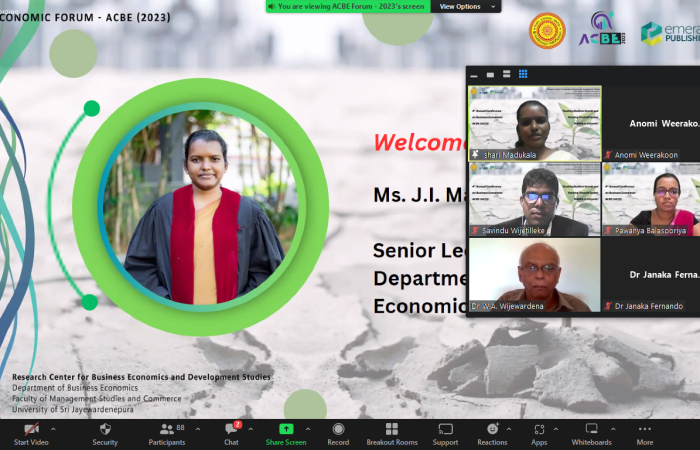700x450 pixels.
Task: Open the Reactions icon
Action: 491,429
